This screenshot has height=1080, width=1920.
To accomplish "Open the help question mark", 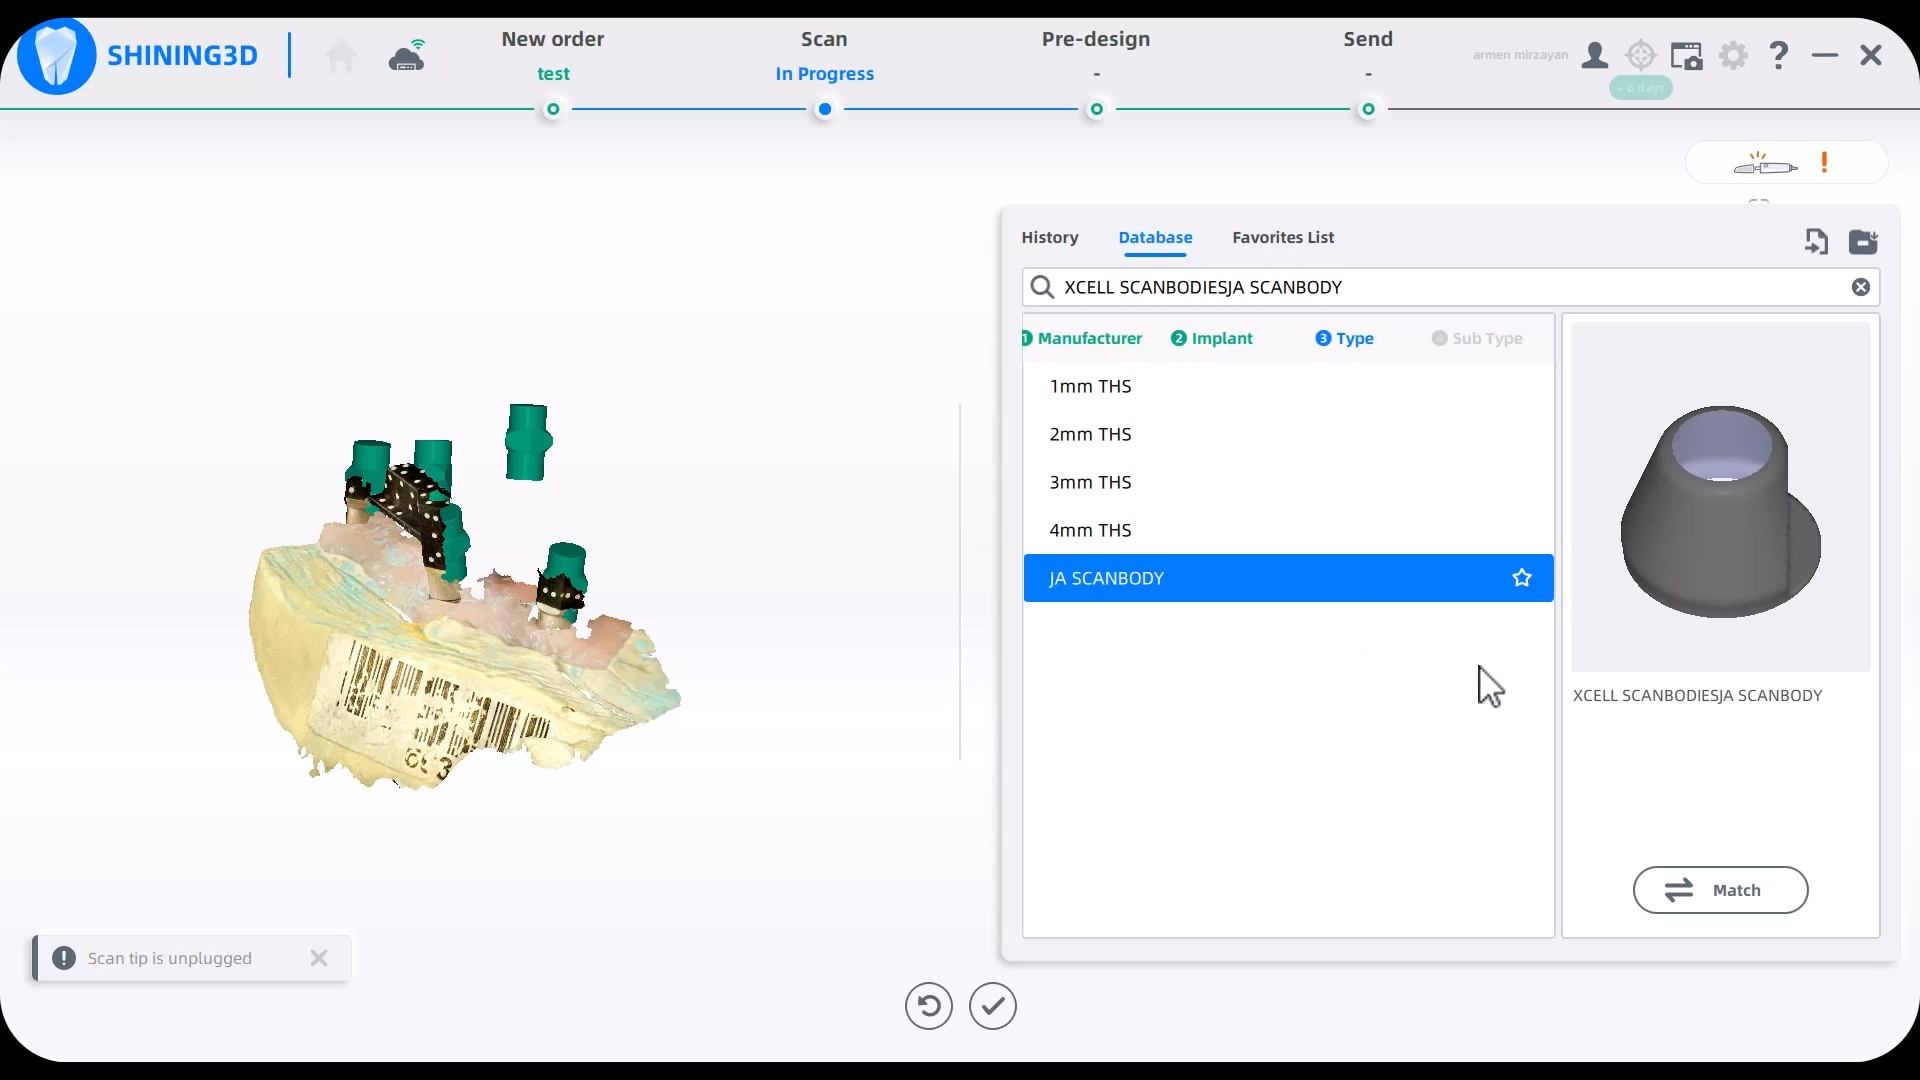I will click(x=1779, y=55).
